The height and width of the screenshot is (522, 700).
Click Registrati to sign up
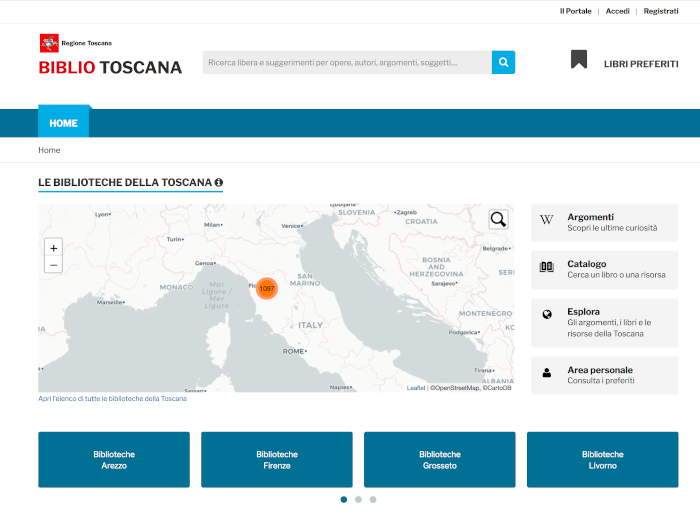661,11
